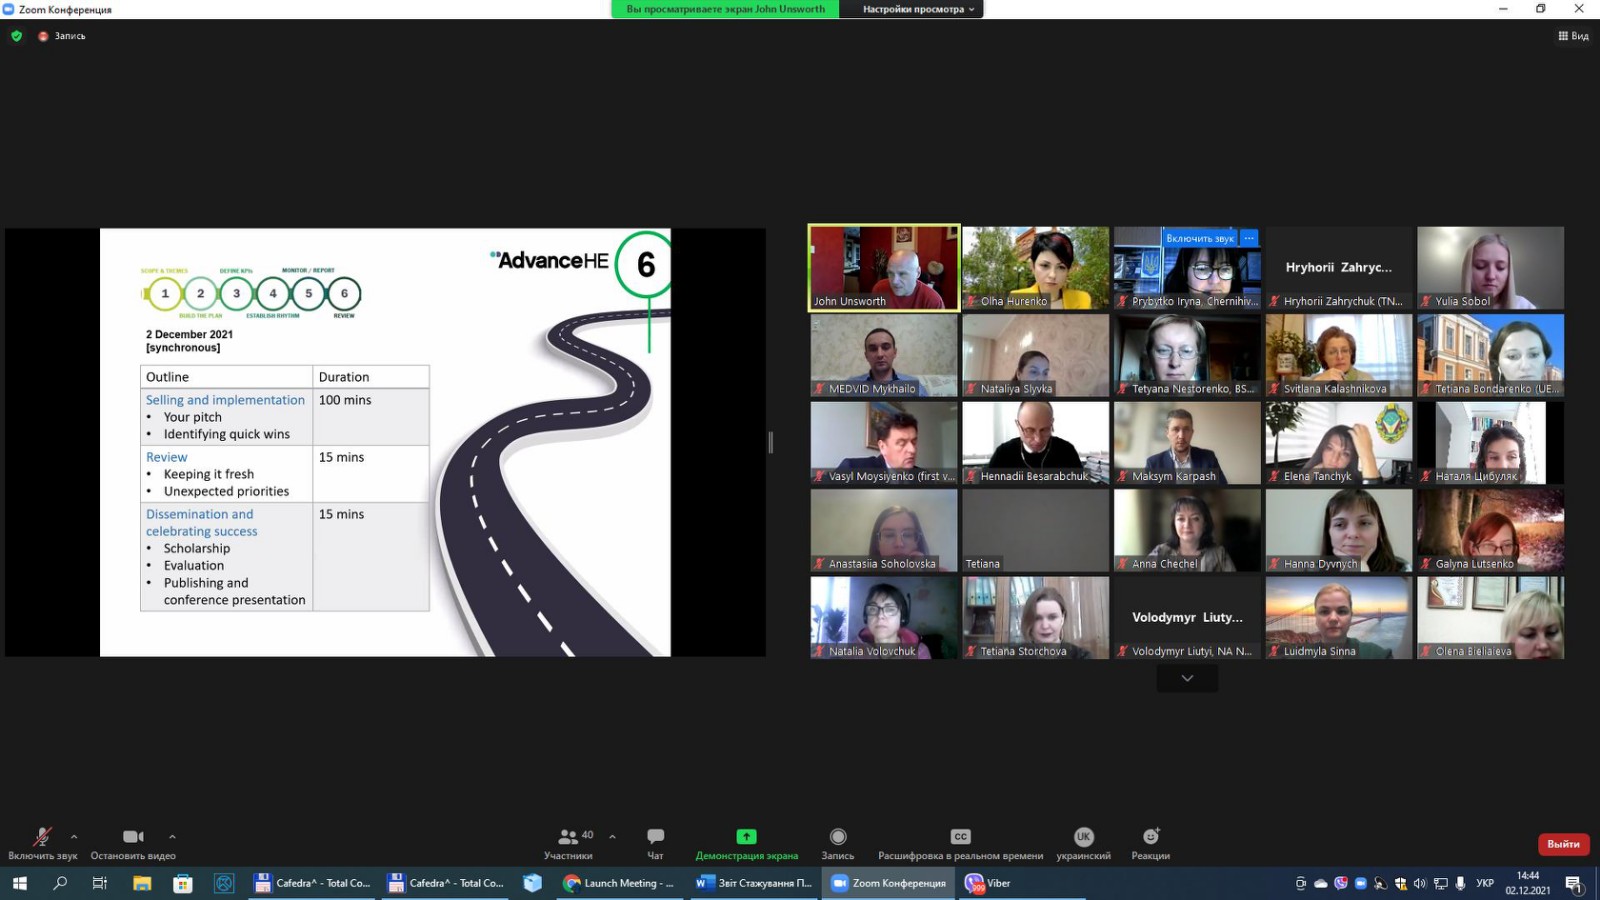Open the Настройки просмотра dropdown

click(x=918, y=9)
